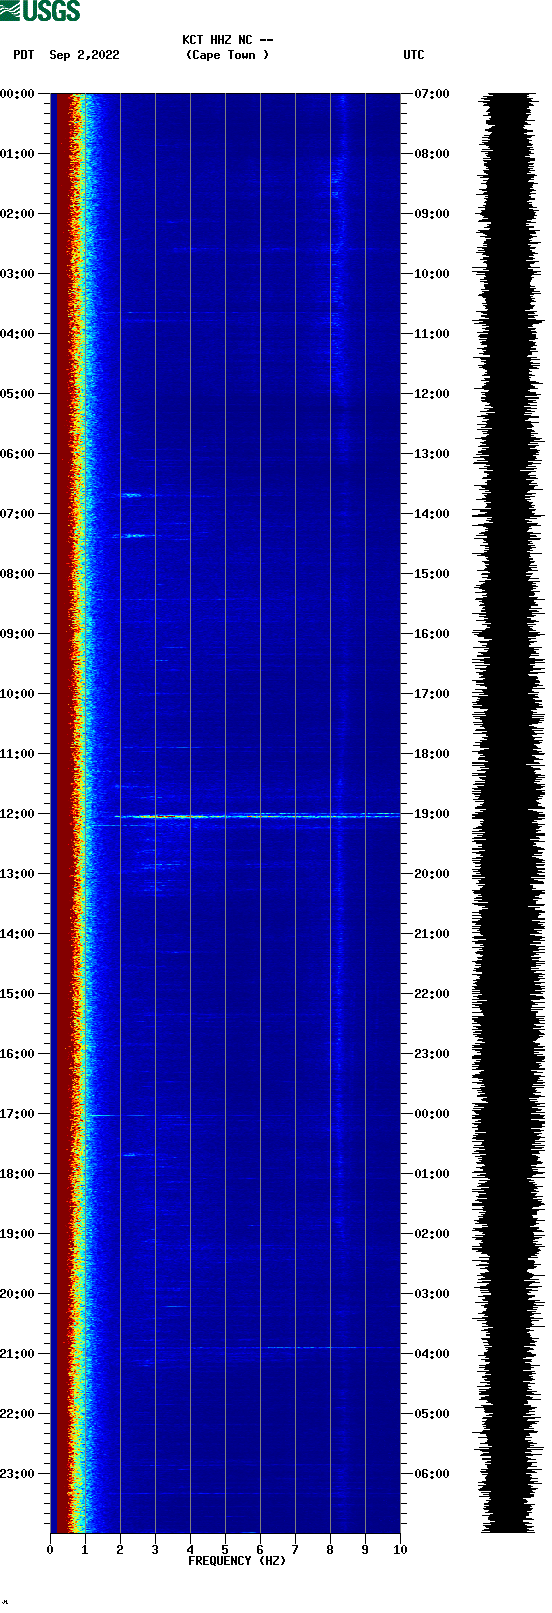The height and width of the screenshot is (1613, 552).
Task: Click the frequency axis "0" tick label
Action: 50,1550
